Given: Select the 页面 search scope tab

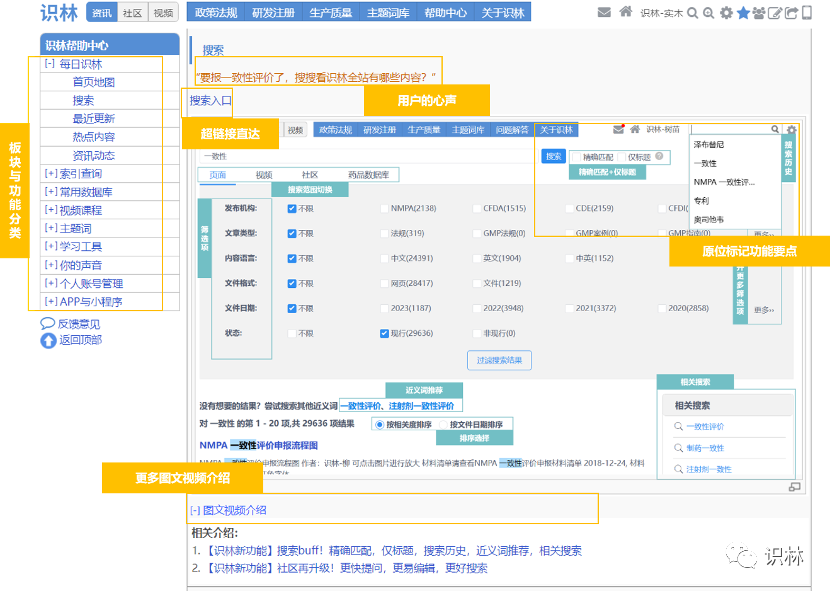Looking at the screenshot, I should tap(218, 175).
